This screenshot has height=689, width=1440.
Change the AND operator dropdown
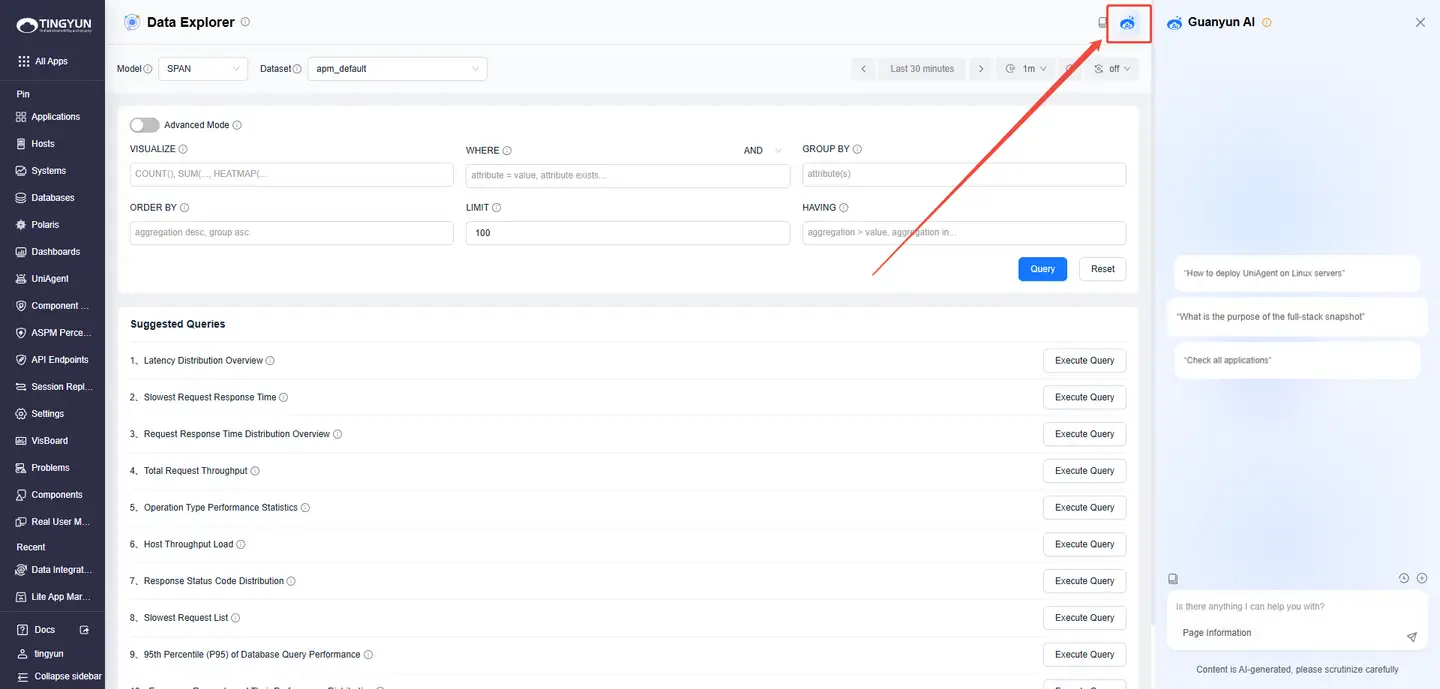(765, 150)
